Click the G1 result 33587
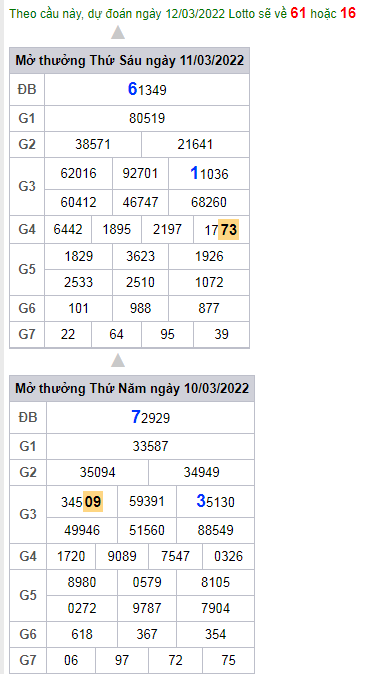 coord(150,446)
